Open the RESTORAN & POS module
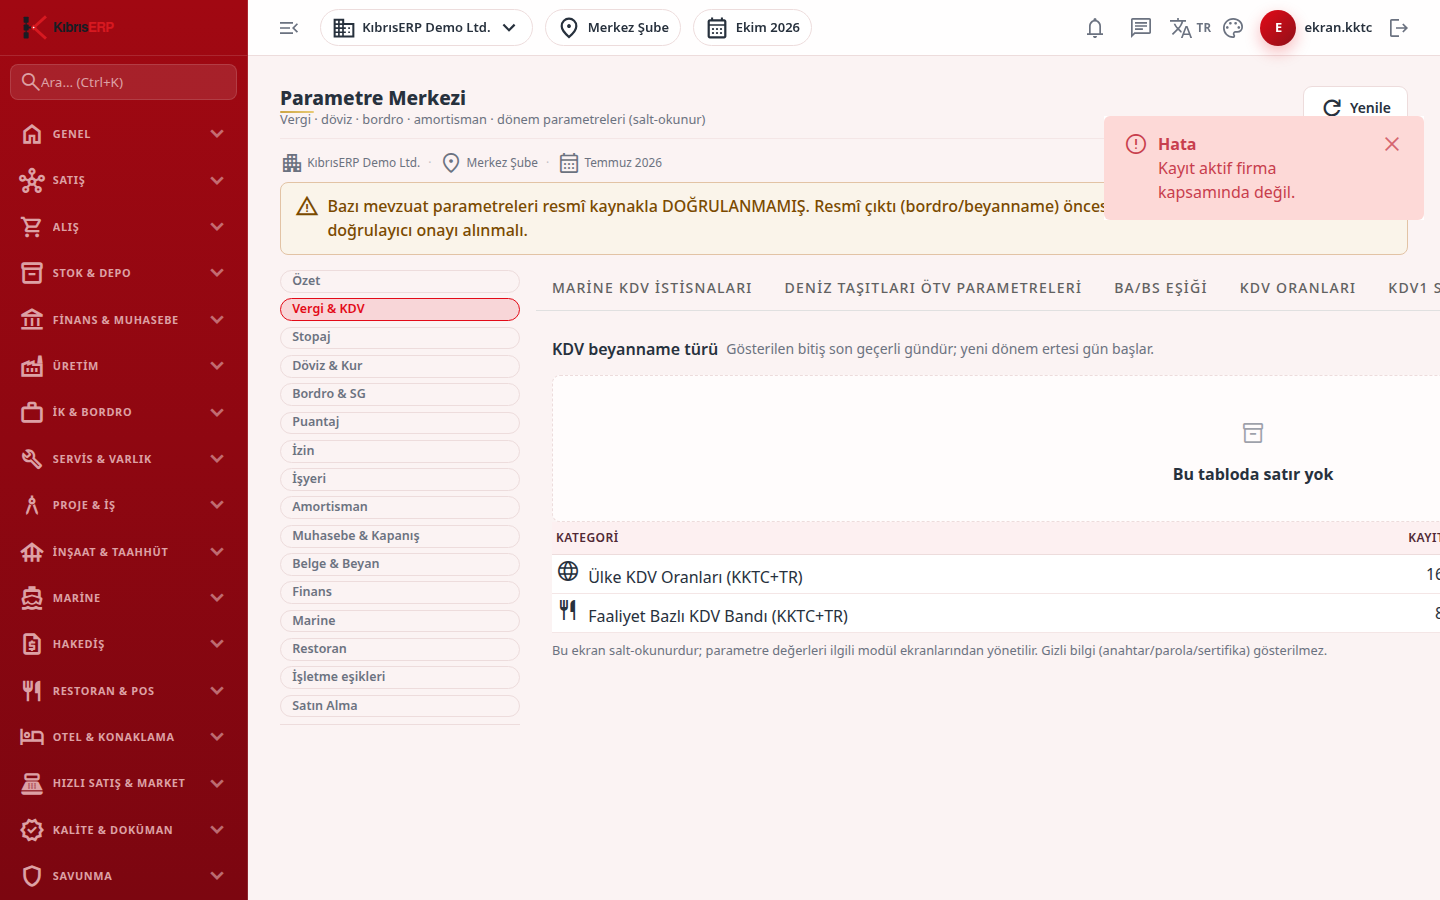Viewport: 1440px width, 900px height. click(x=124, y=691)
